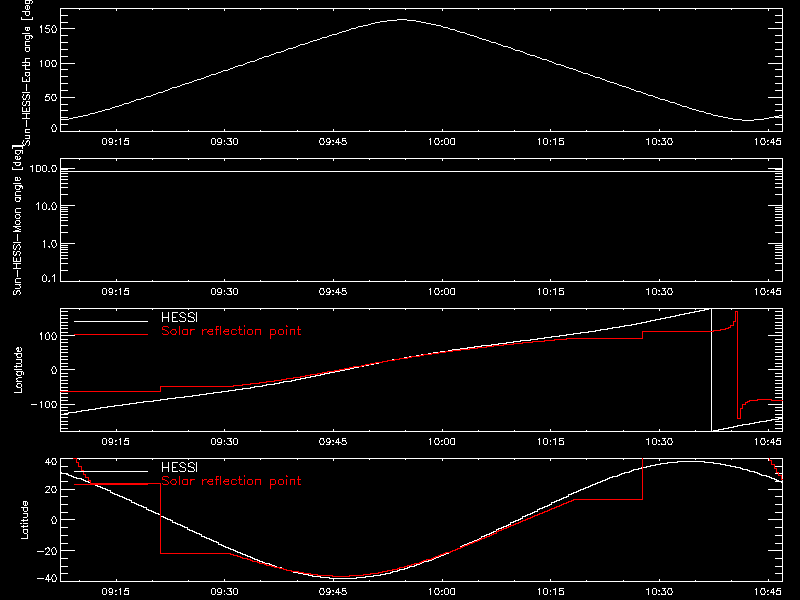Viewport: 800px width, 600px height.
Task: Click the vertical white longitude wrap line
Action: click(711, 370)
